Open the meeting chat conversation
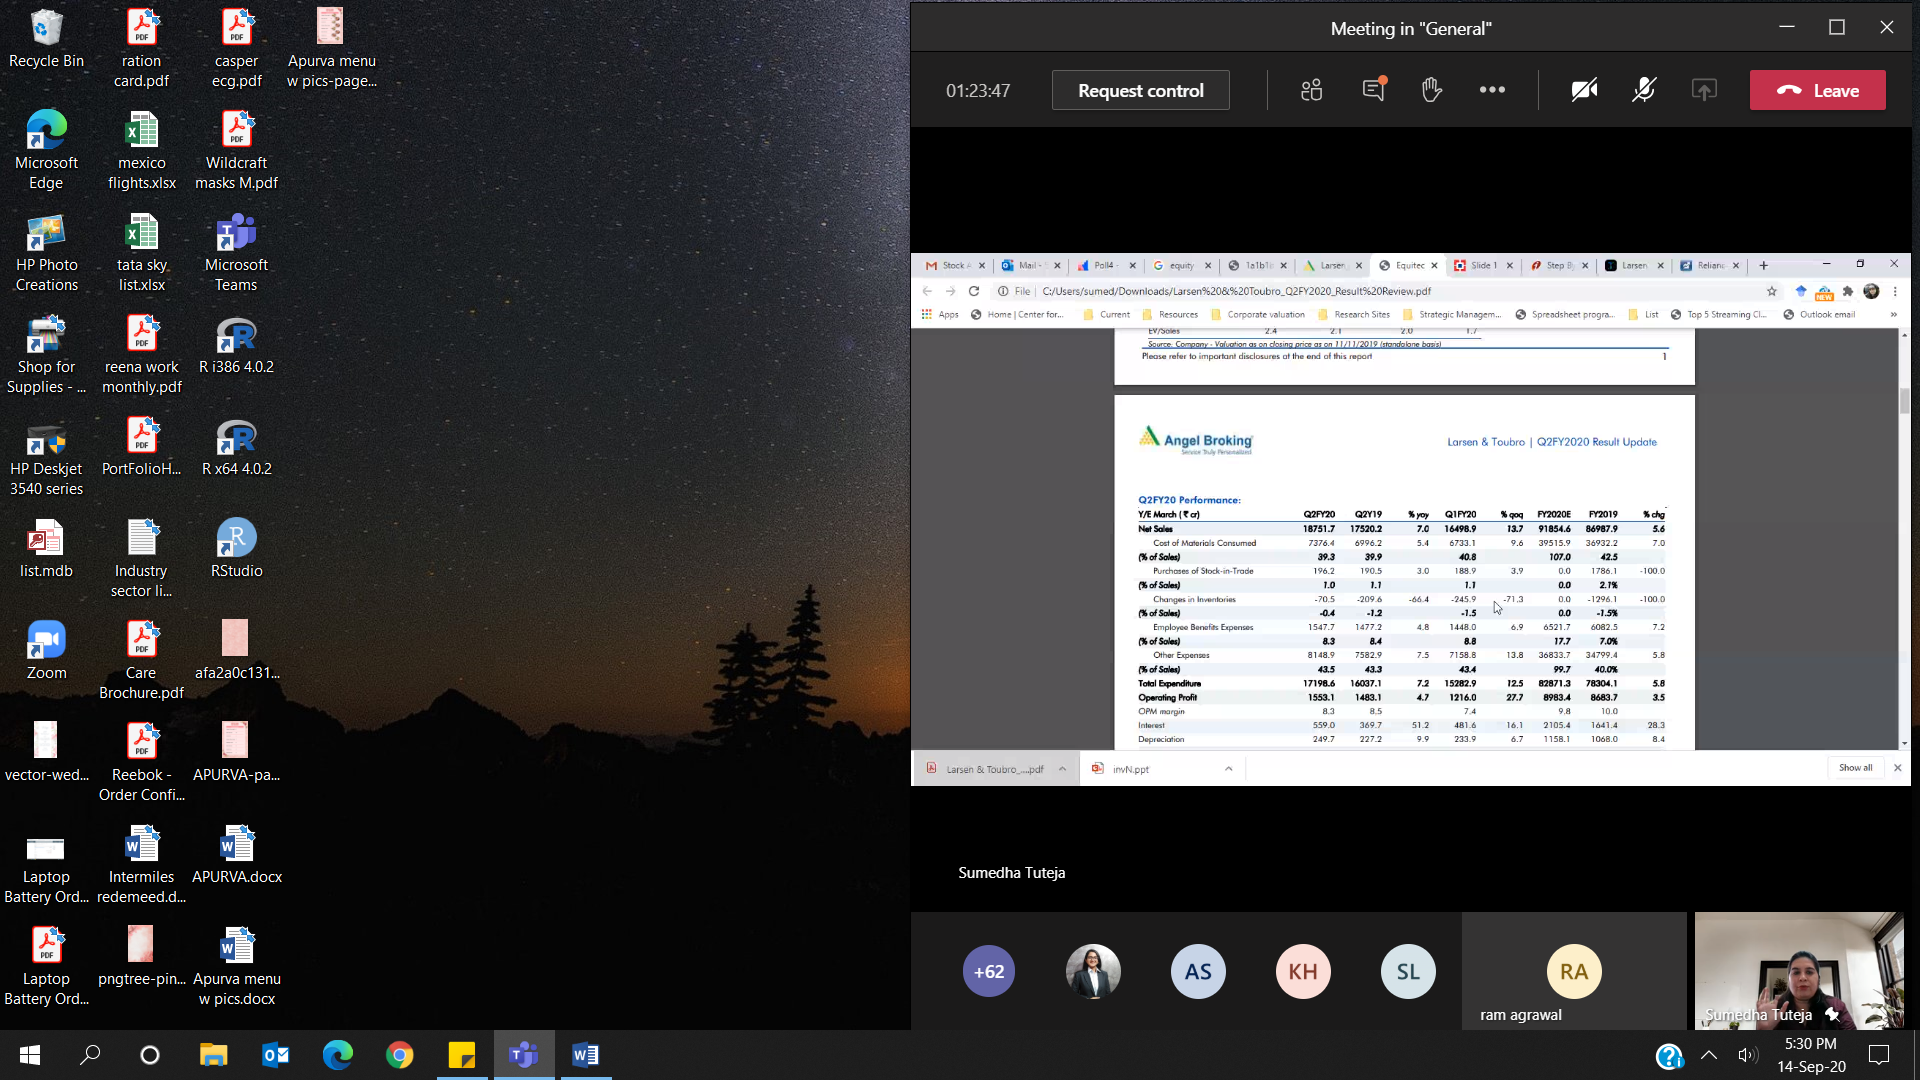 (1374, 90)
